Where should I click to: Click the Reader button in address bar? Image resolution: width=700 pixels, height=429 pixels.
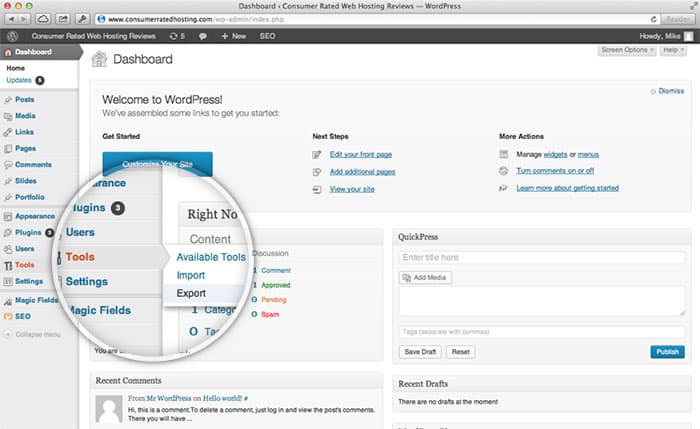click(677, 19)
